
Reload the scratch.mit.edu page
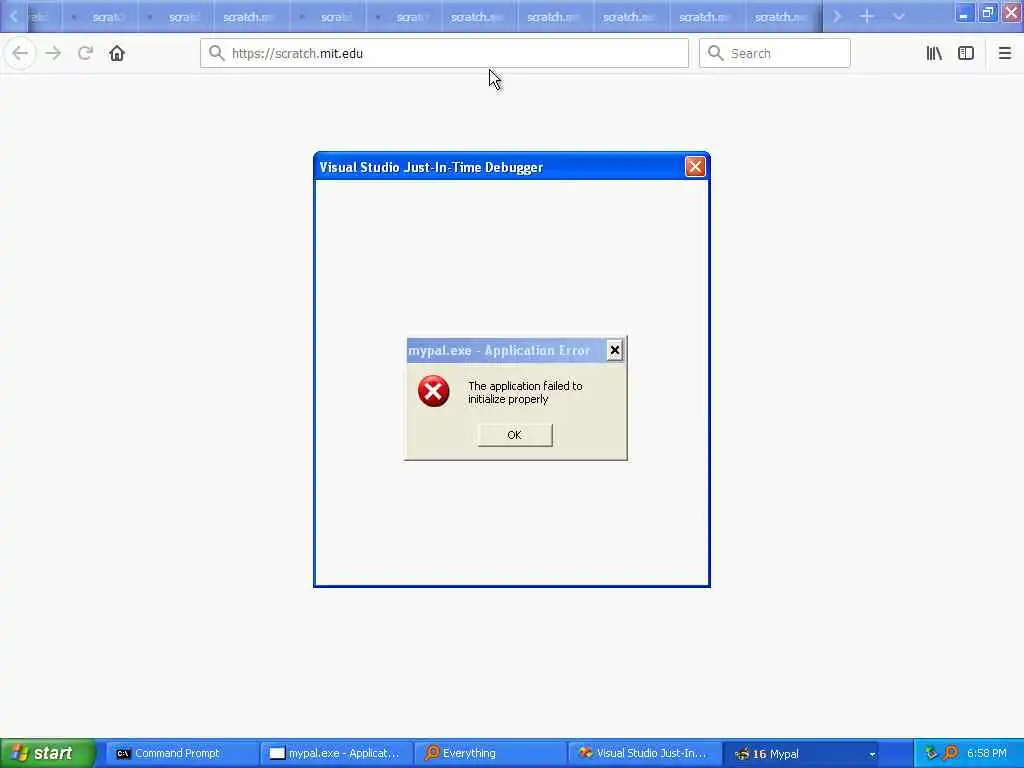click(x=85, y=53)
